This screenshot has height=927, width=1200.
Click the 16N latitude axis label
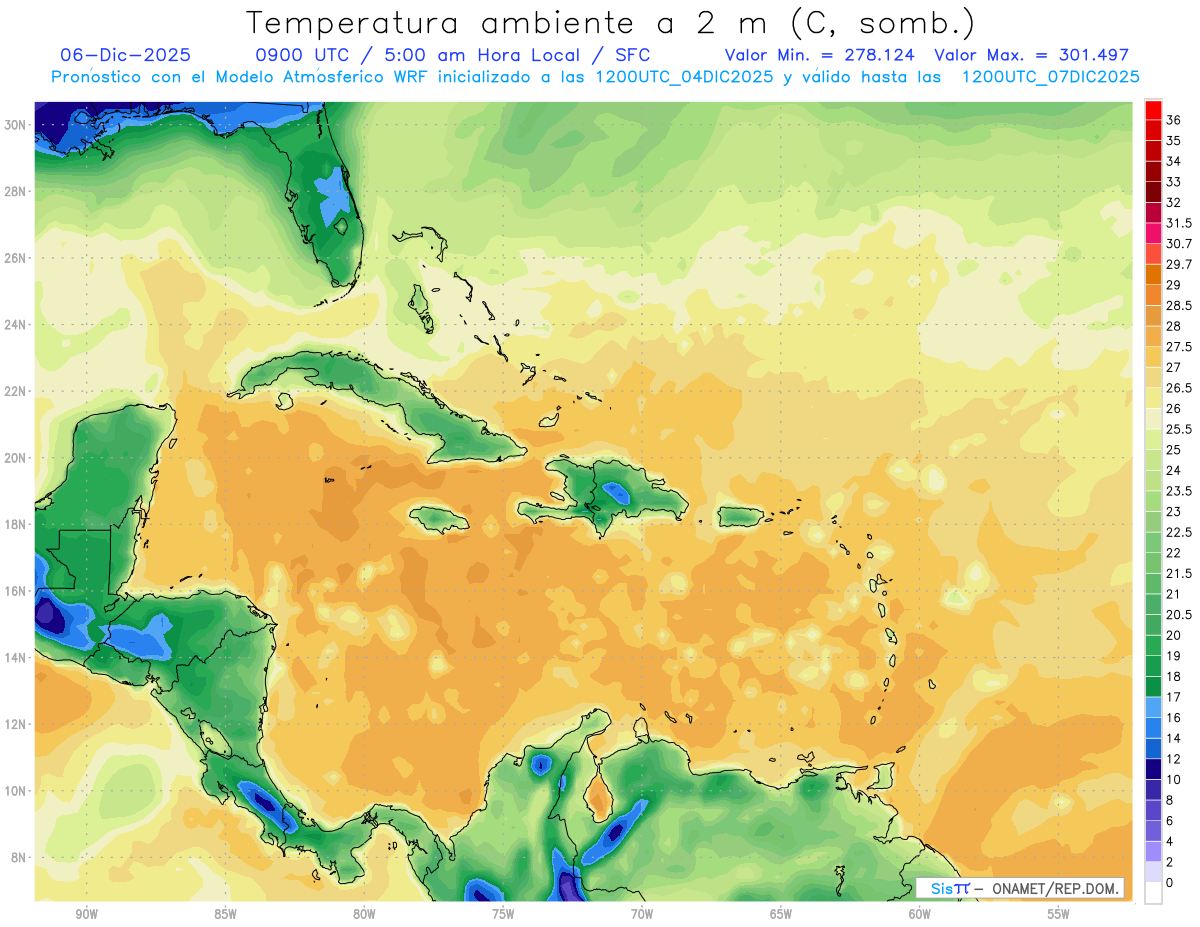tap(15, 591)
